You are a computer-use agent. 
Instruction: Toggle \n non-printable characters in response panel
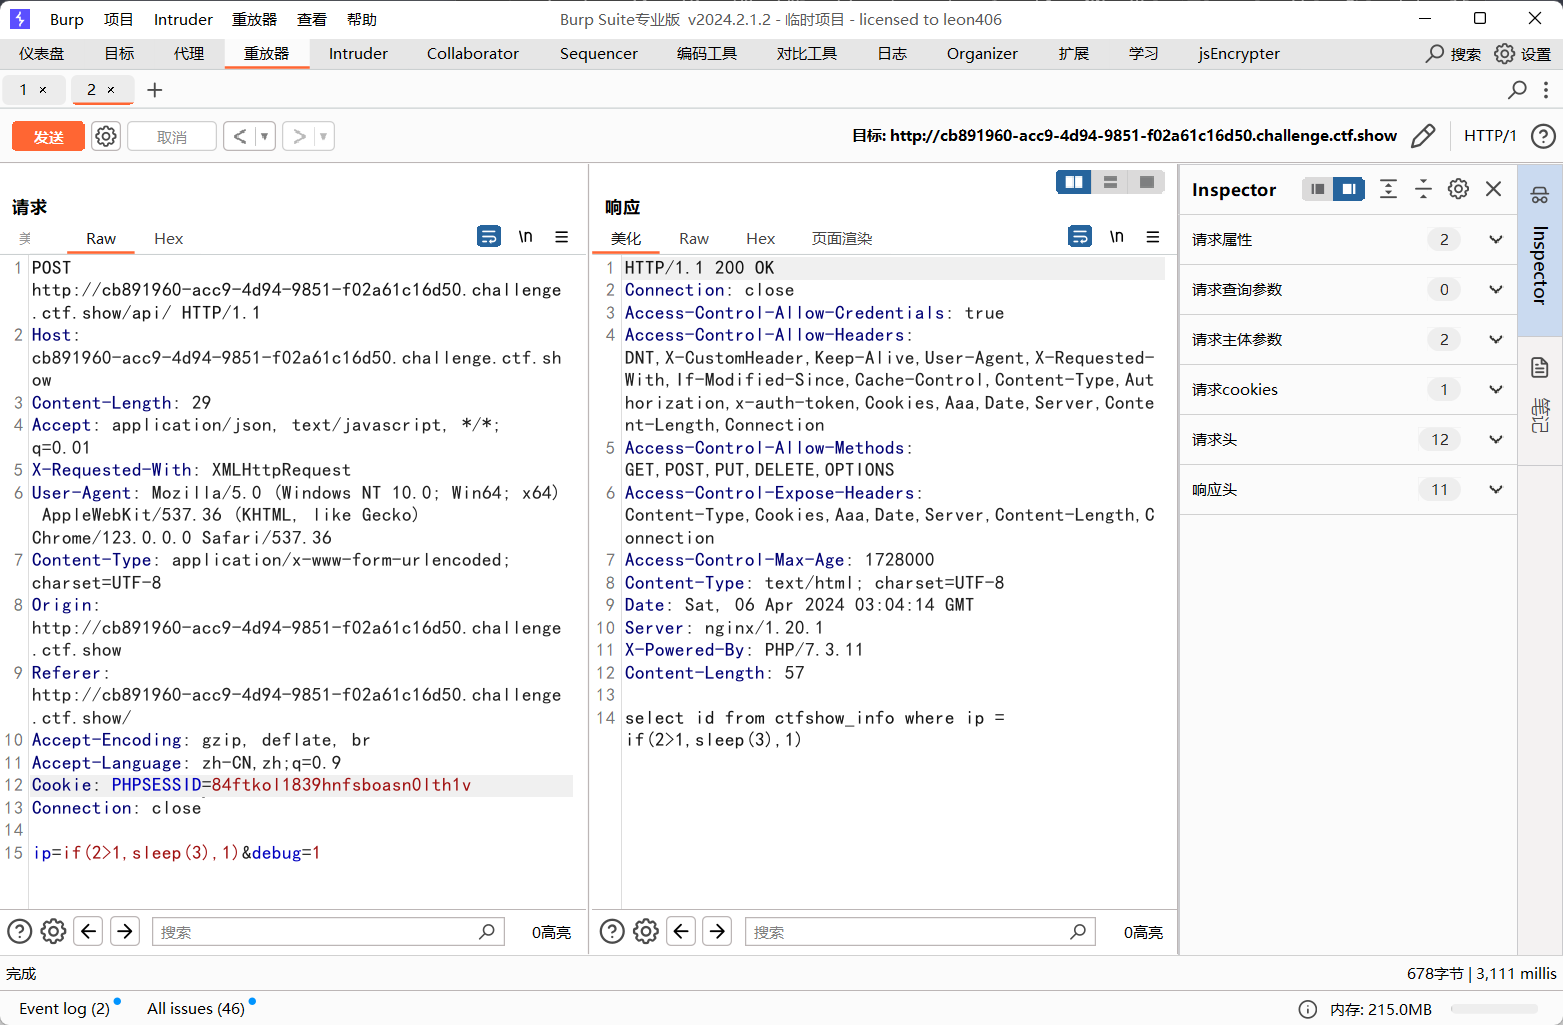tap(1116, 237)
